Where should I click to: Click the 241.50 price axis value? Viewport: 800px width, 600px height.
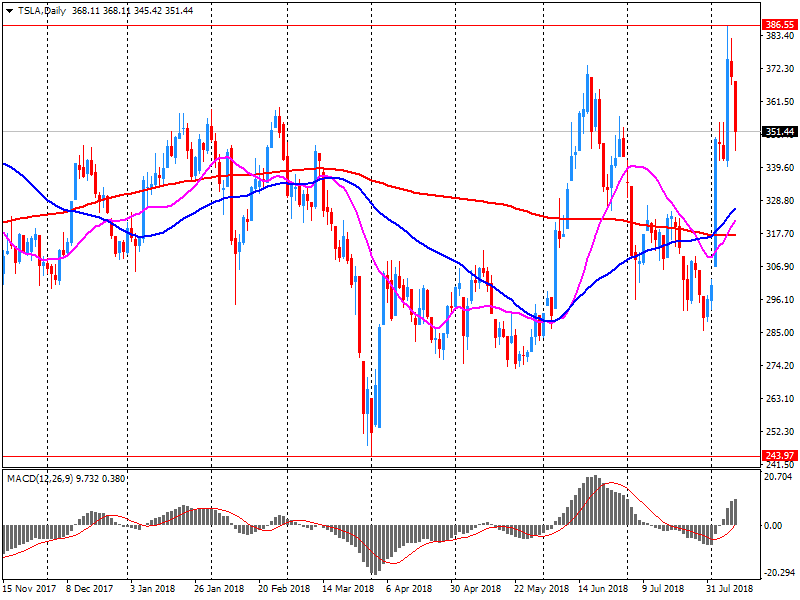tap(780, 464)
